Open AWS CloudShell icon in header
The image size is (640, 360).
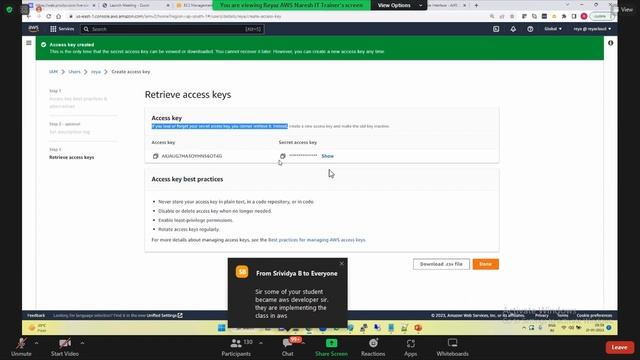point(496,29)
